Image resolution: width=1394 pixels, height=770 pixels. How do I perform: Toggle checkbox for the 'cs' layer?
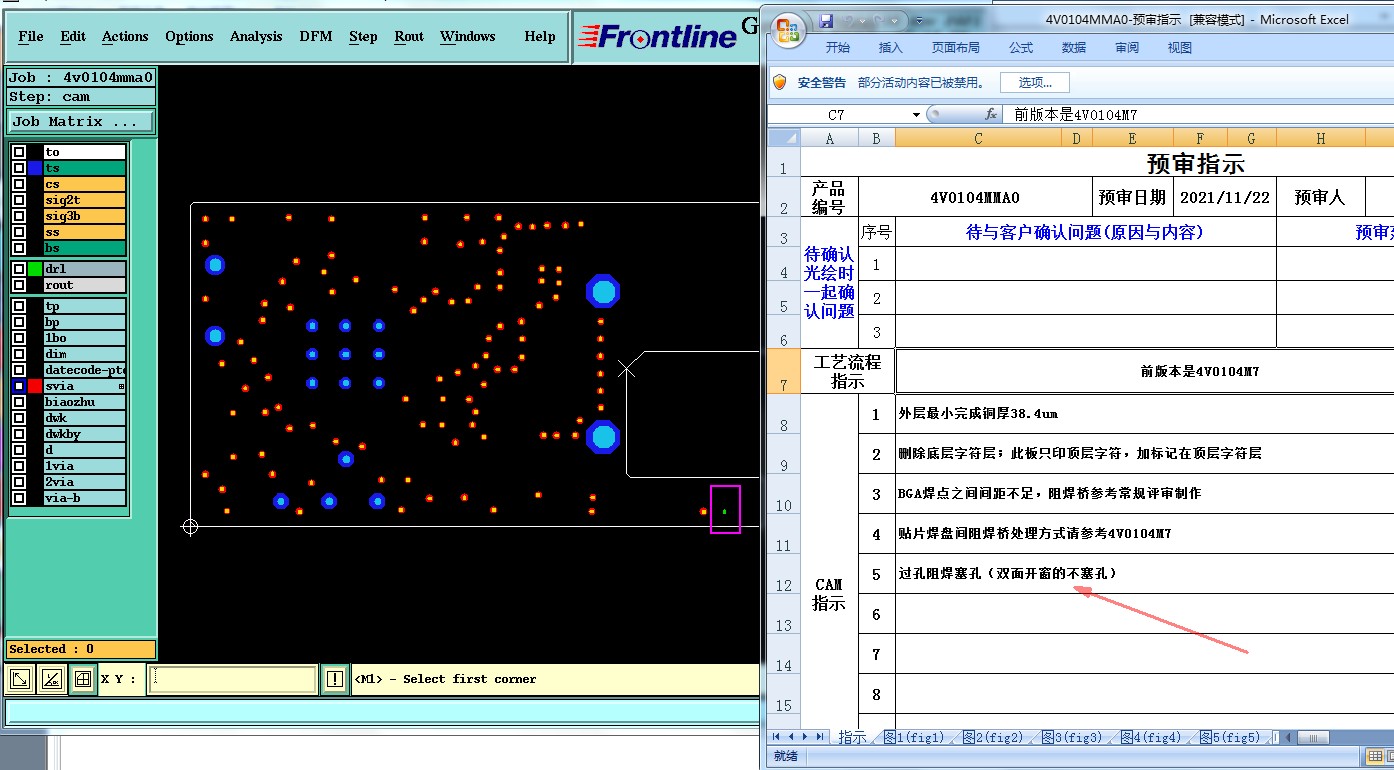click(19, 184)
